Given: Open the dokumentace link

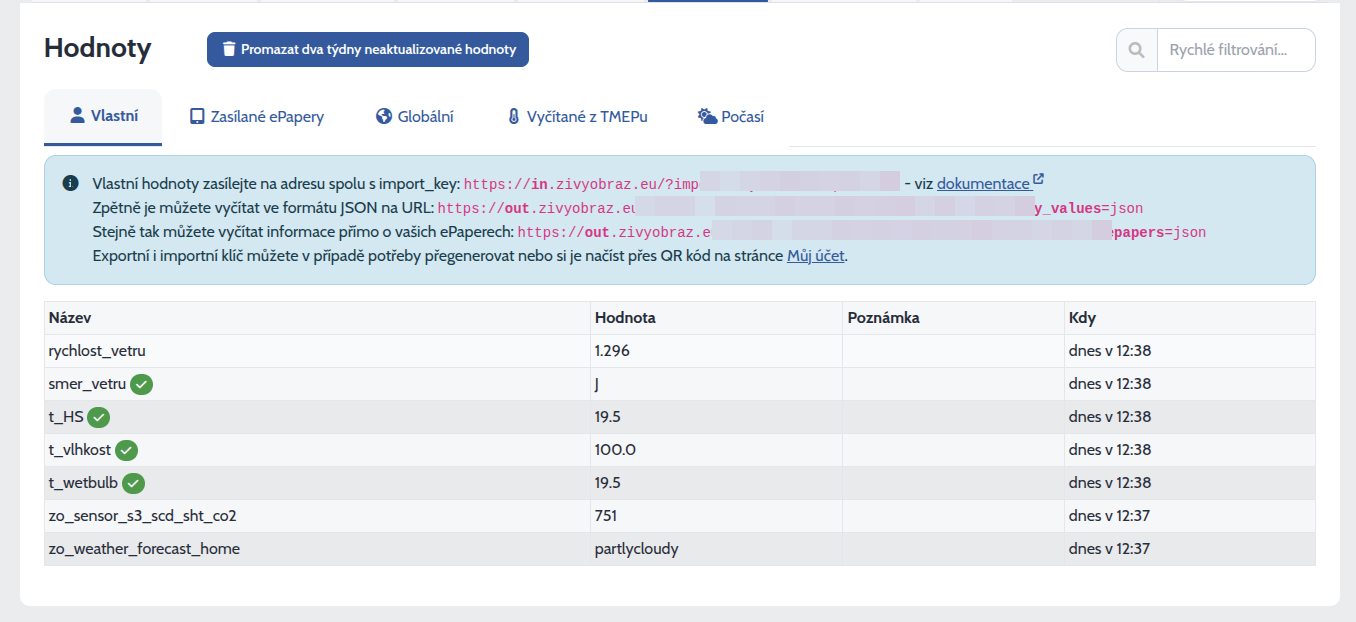Looking at the screenshot, I should pos(983,183).
